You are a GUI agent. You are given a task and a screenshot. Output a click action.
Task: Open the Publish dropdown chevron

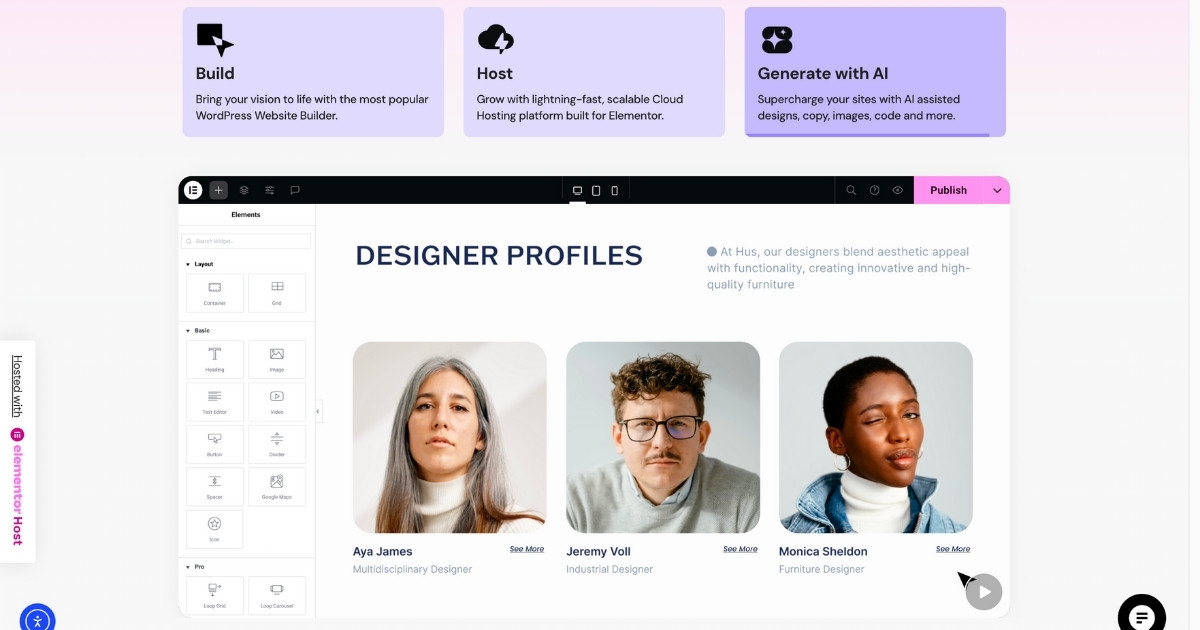[x=997, y=190]
